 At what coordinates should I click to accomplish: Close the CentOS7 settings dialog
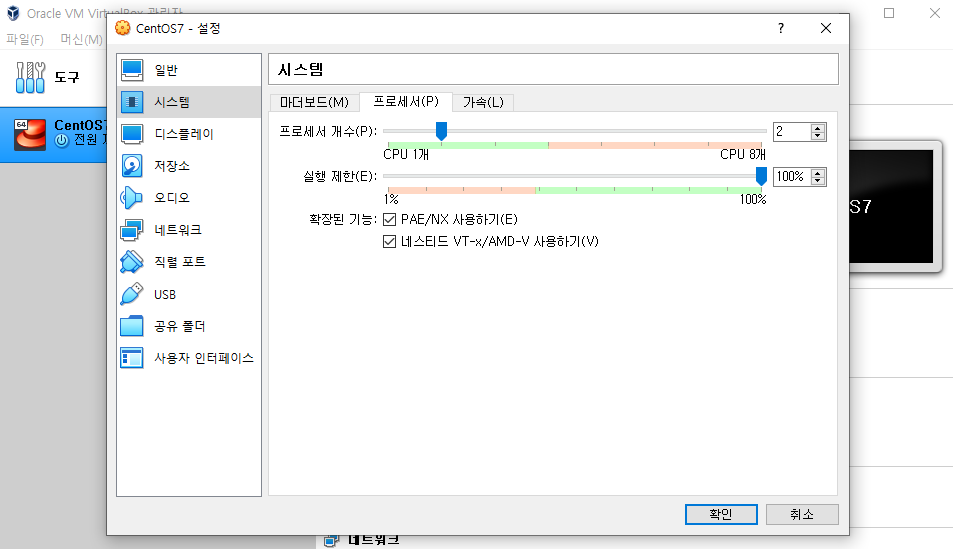coord(825,28)
